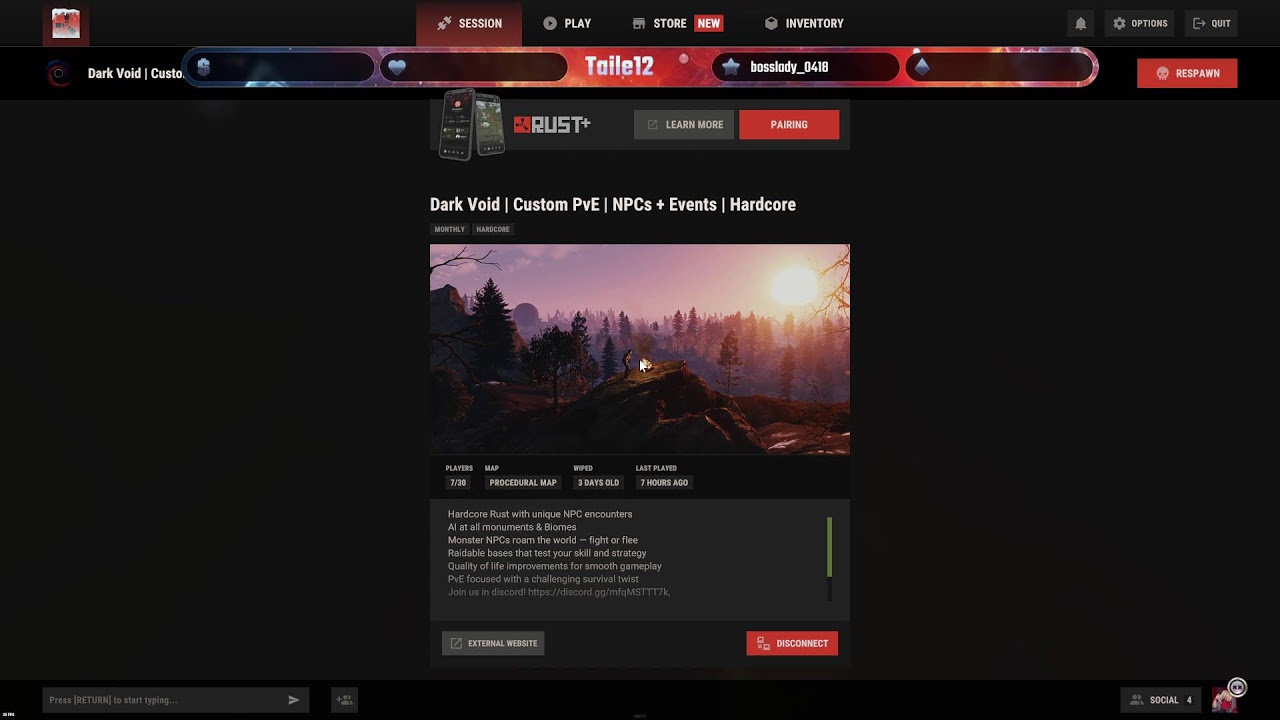Click the send message arrow icon
Image resolution: width=1280 pixels, height=720 pixels.
tap(294, 700)
